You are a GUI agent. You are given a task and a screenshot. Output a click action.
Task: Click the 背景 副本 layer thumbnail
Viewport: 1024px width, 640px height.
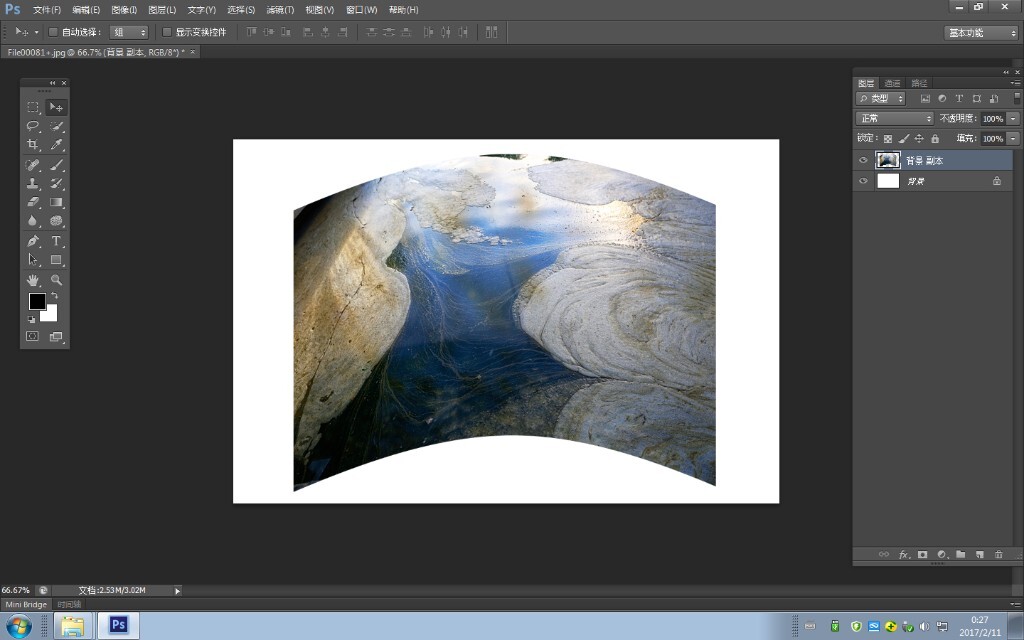[x=888, y=160]
